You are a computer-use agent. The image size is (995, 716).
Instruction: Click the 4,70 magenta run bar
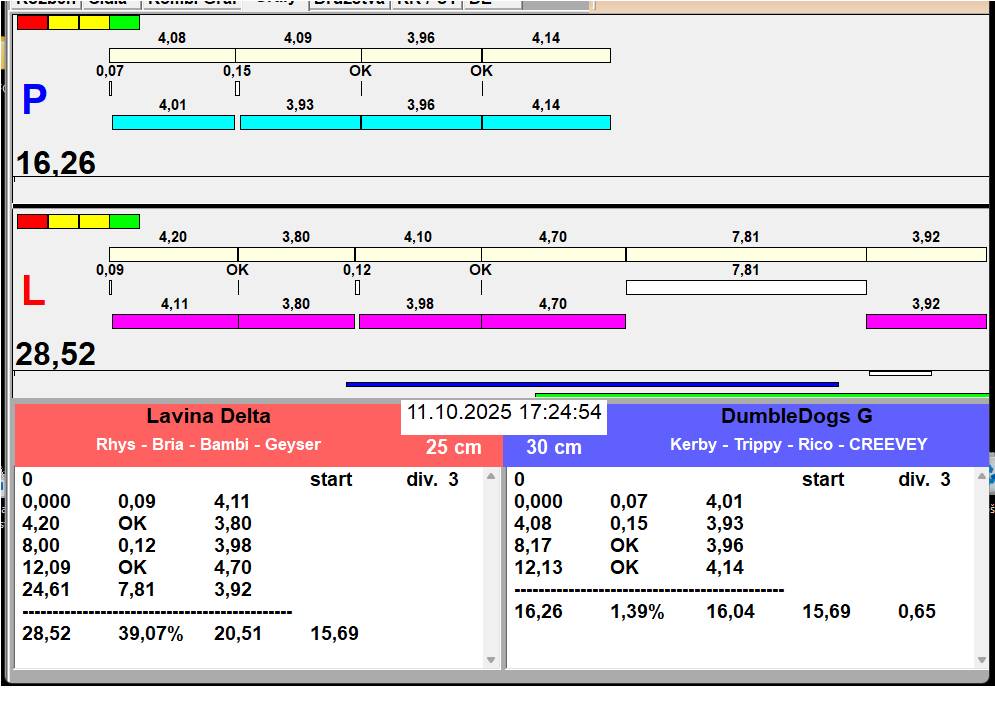[x=553, y=321]
